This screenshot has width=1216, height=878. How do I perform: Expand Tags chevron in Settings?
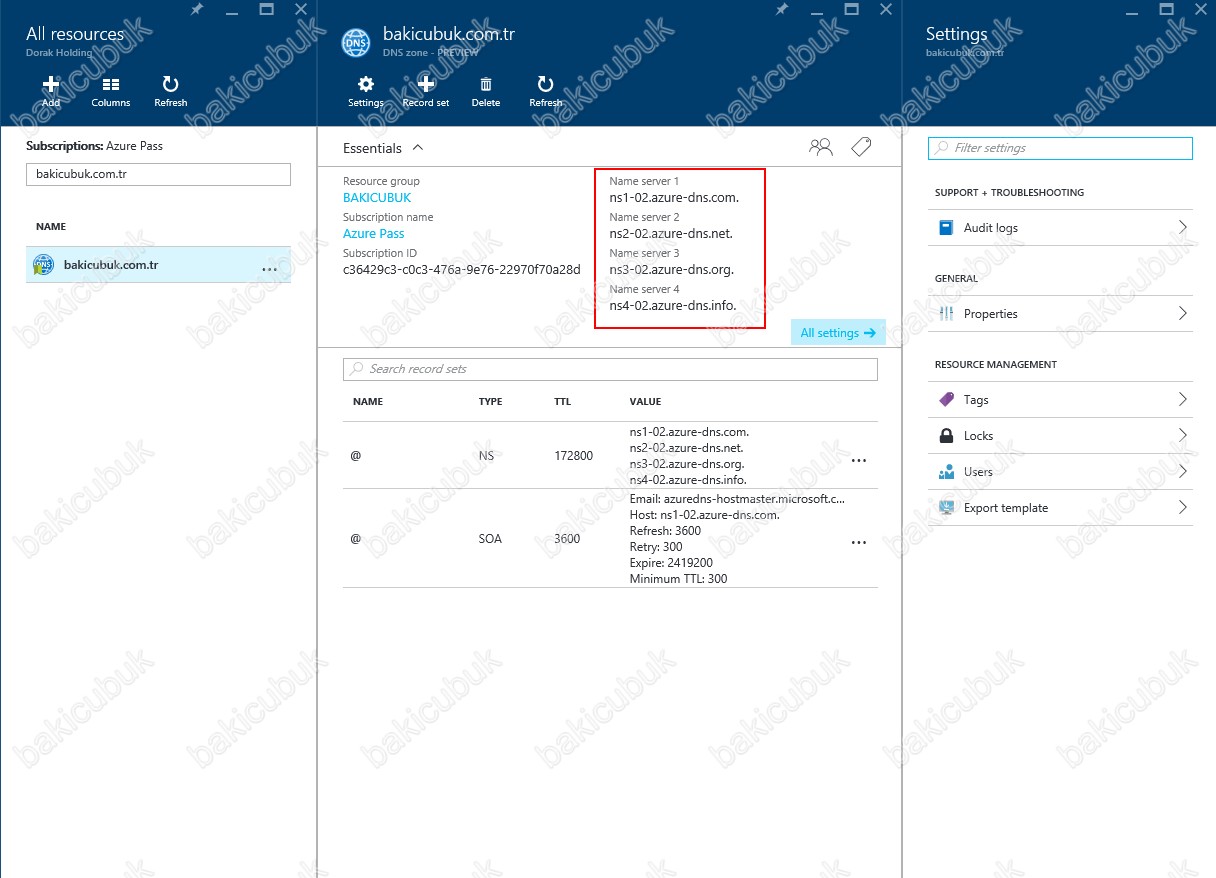(1183, 399)
